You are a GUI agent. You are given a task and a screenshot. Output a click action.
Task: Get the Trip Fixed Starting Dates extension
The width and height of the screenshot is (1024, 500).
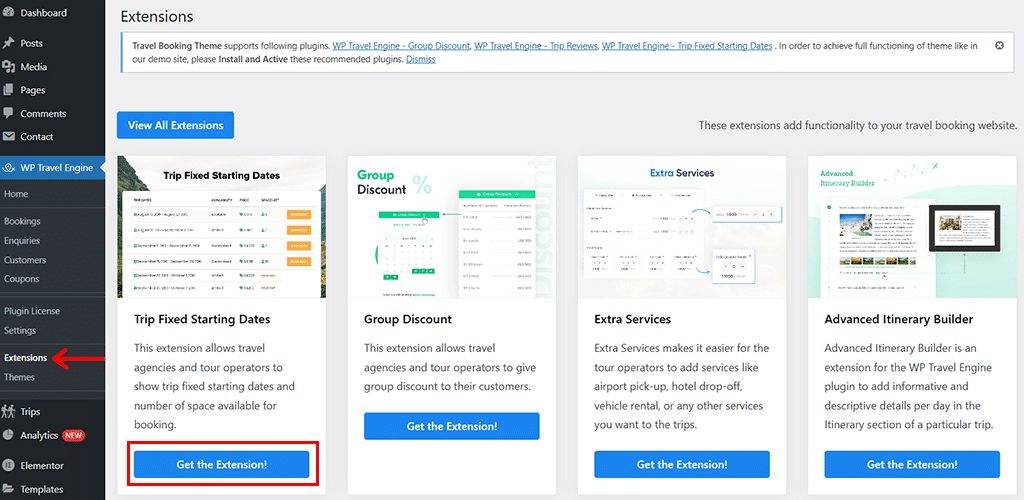221,464
